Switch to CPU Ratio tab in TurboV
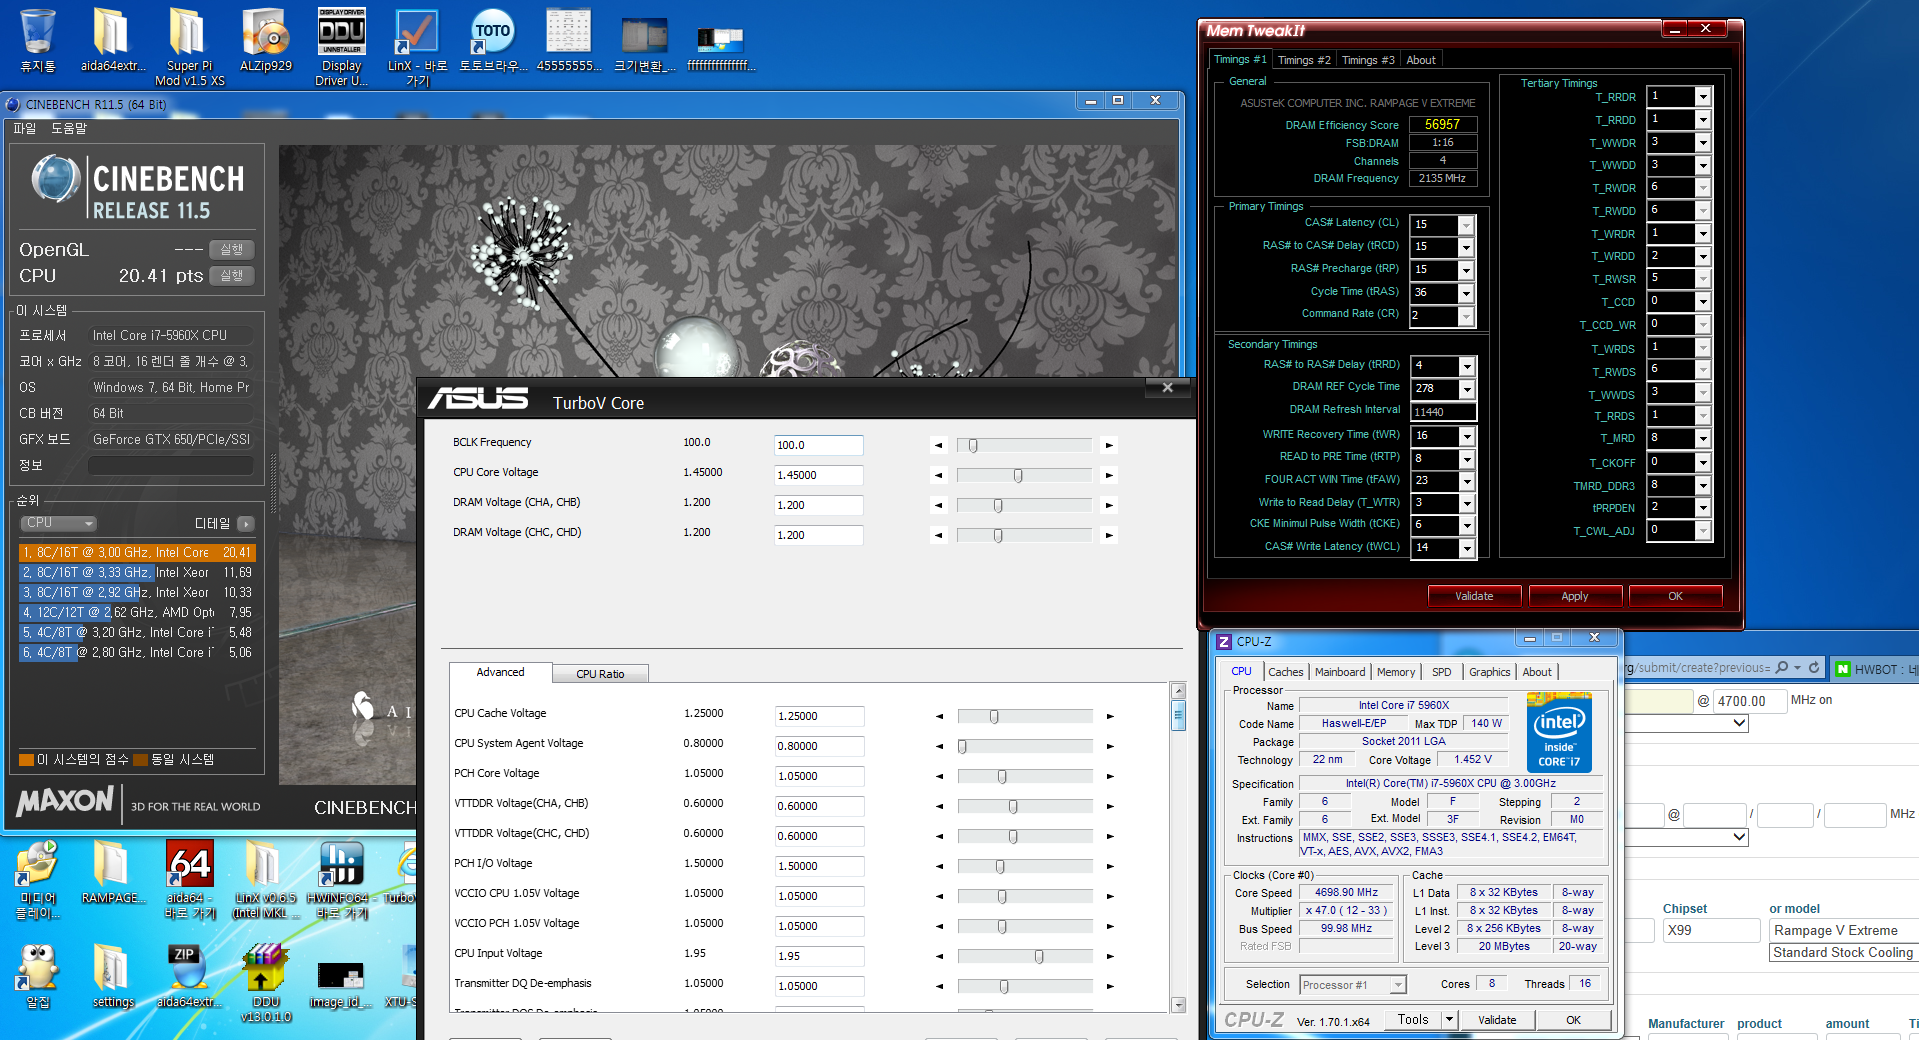Viewport: 1919px width, 1040px height. point(600,674)
